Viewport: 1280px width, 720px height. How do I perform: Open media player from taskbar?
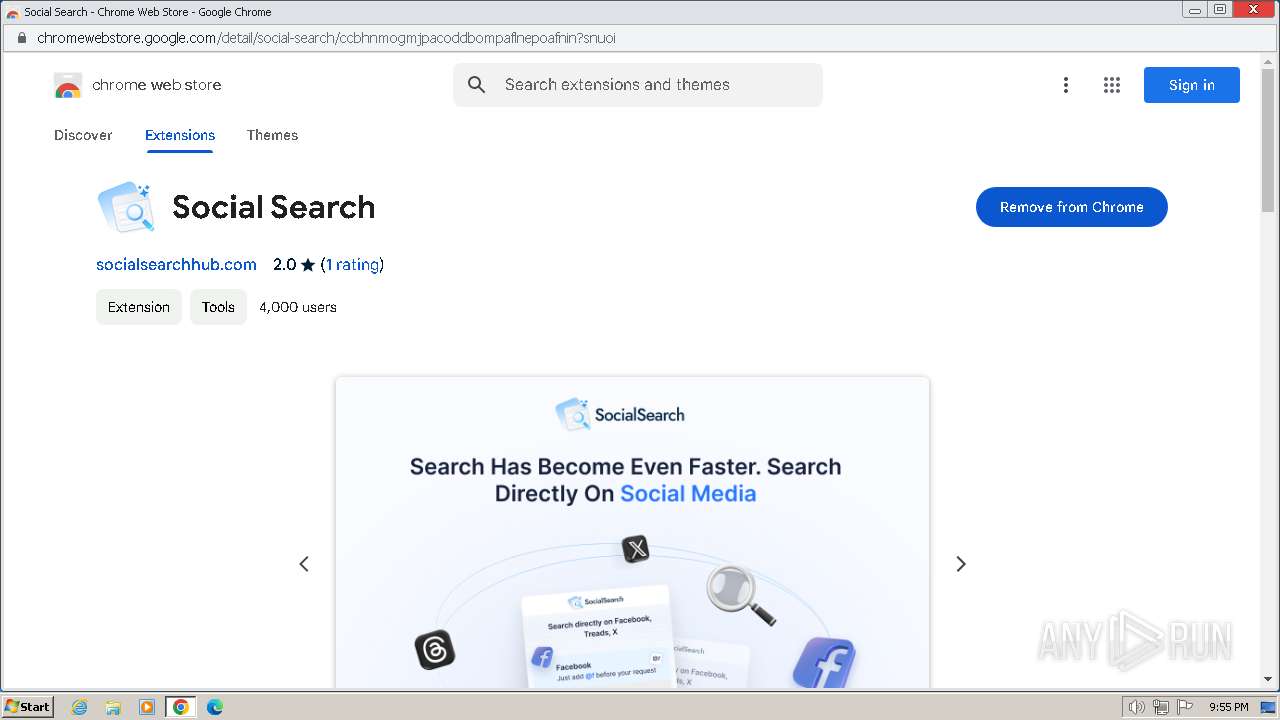point(147,707)
